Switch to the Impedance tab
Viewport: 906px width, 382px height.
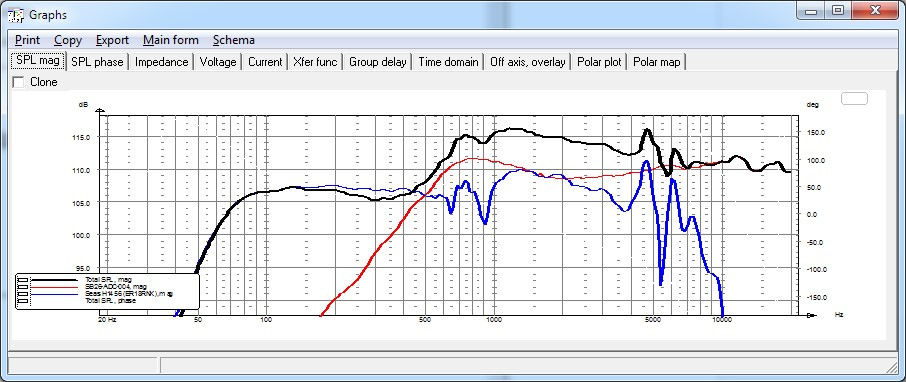[x=162, y=62]
